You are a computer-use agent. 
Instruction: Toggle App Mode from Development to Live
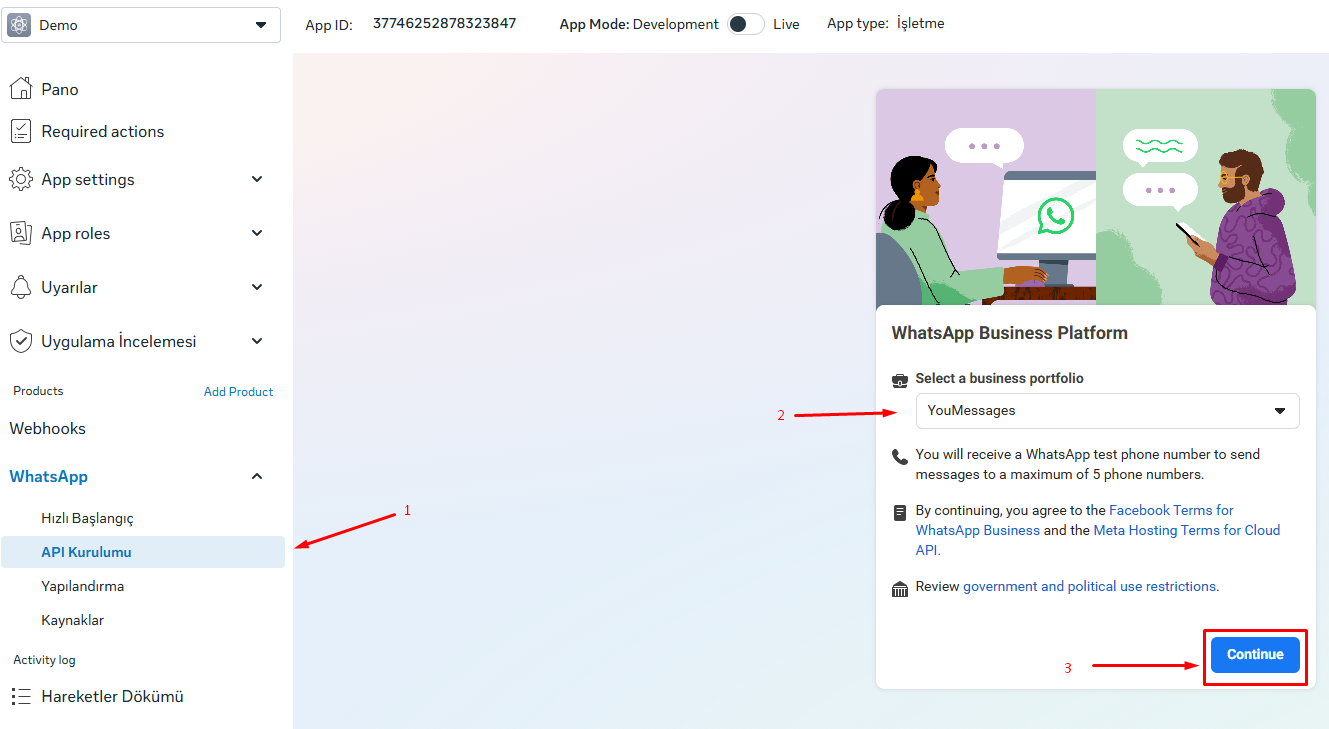pyautogui.click(x=746, y=24)
